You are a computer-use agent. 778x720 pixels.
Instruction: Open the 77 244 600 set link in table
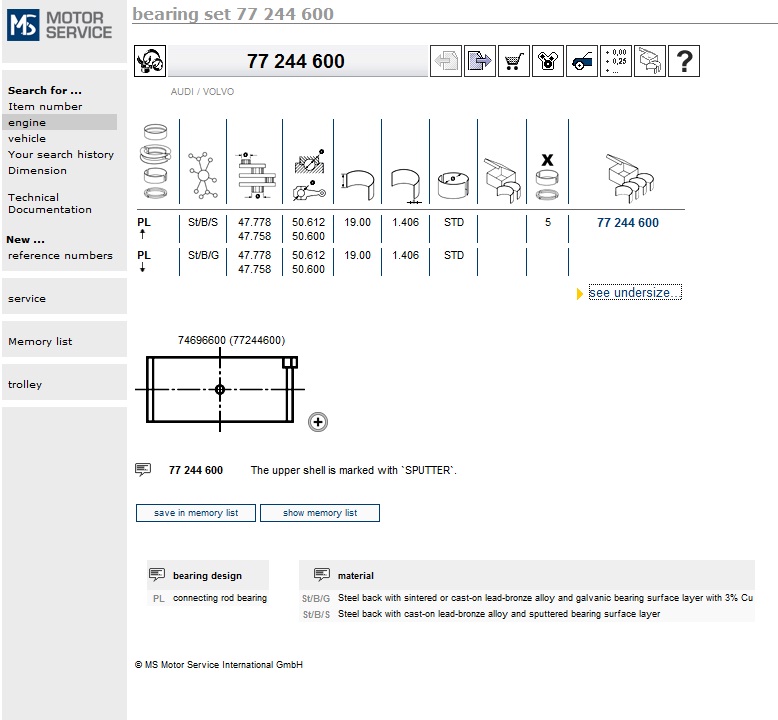[627, 223]
